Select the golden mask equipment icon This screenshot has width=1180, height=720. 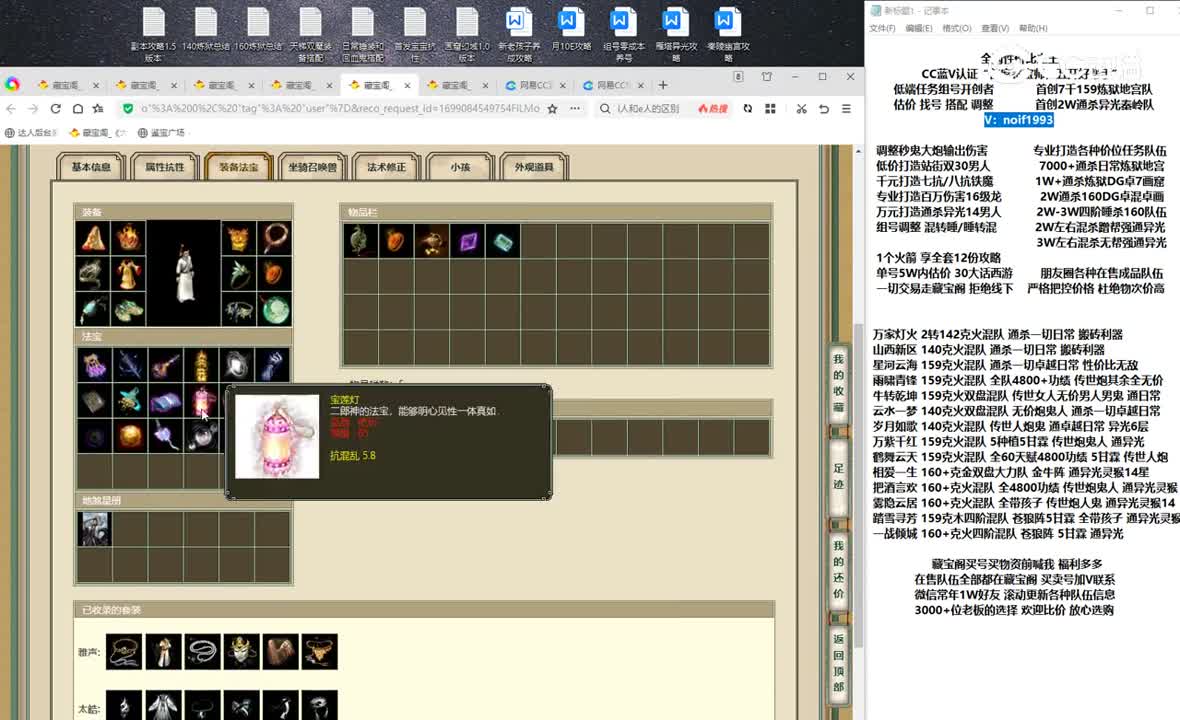[239, 238]
